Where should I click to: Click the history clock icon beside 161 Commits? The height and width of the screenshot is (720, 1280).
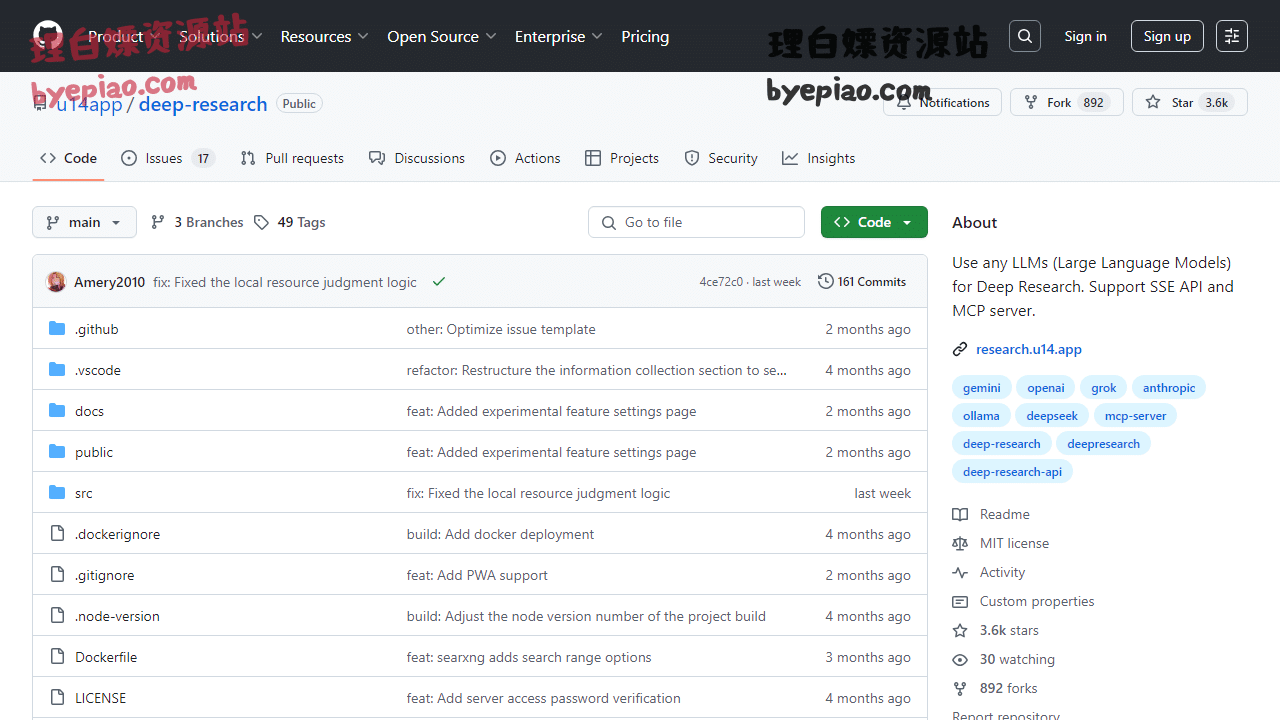pos(825,282)
